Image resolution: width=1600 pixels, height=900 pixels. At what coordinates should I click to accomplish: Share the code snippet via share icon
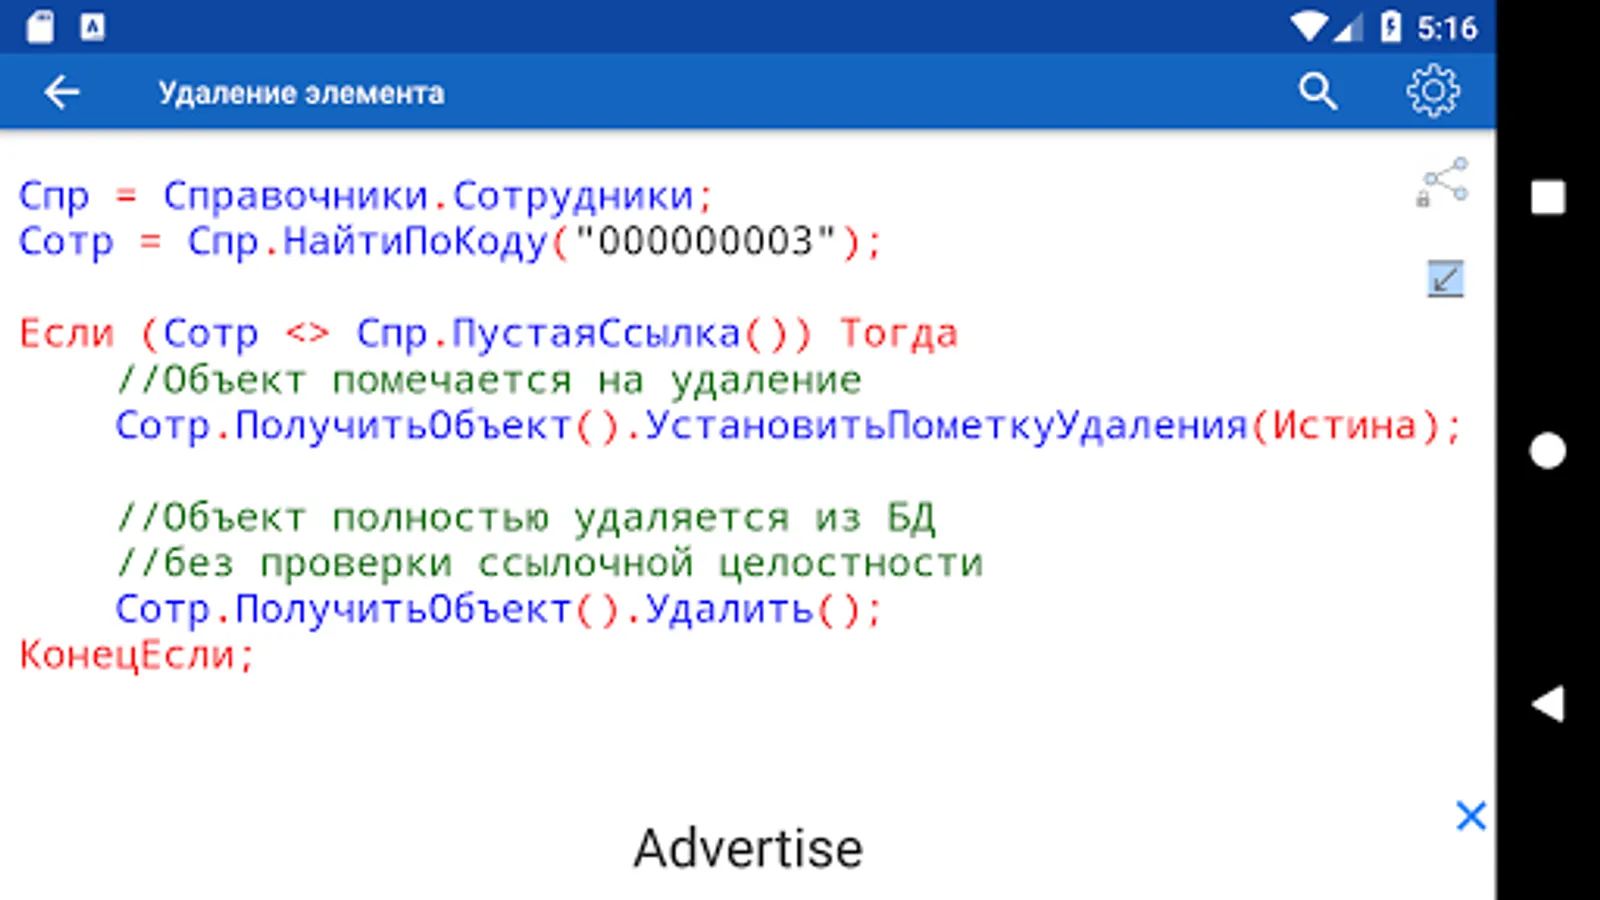click(x=1444, y=182)
